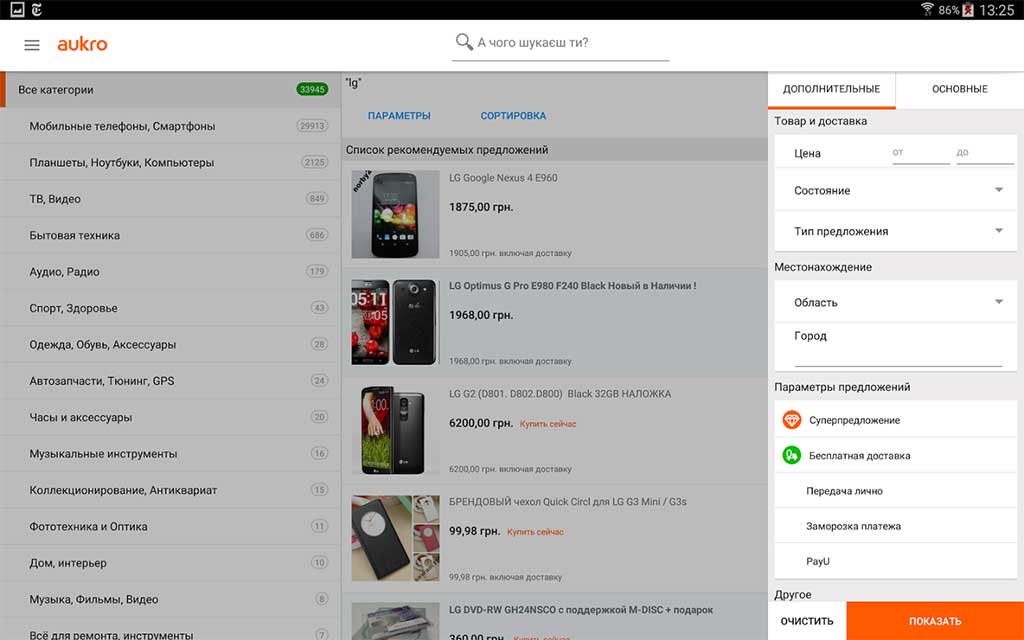Viewport: 1024px width, 640px height.
Task: Switch to the ОСНОВНЫЕ tab
Action: tap(959, 89)
